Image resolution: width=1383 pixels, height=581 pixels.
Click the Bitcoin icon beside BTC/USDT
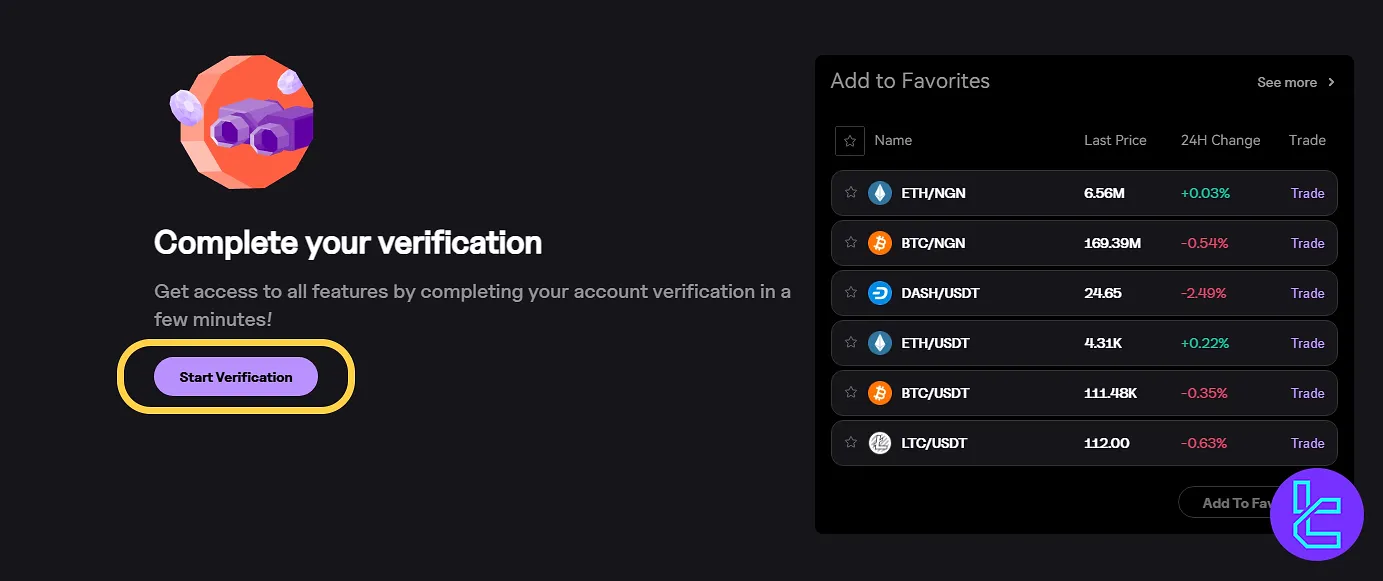[879, 392]
